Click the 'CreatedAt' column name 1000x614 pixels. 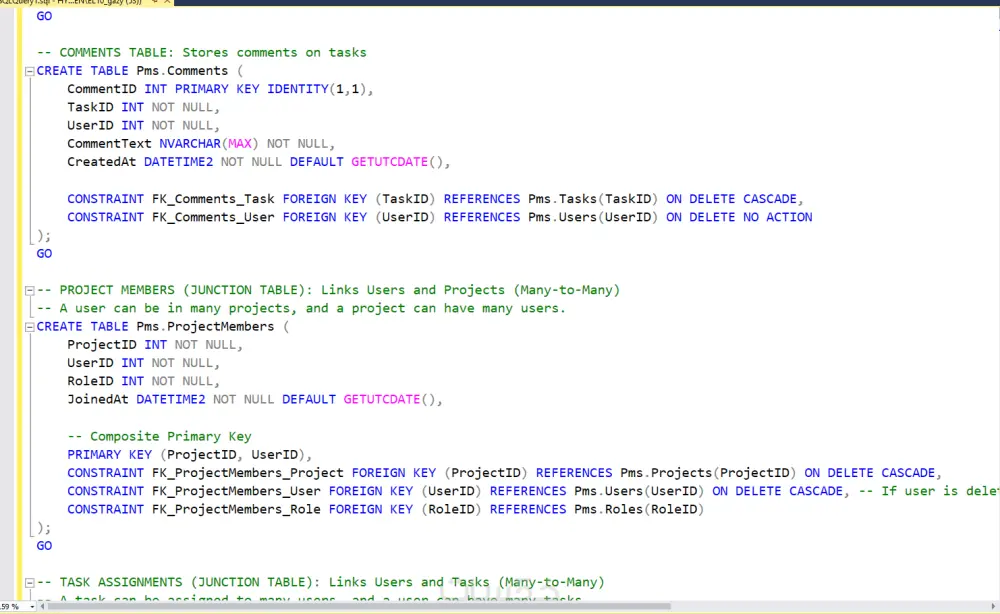click(x=101, y=162)
